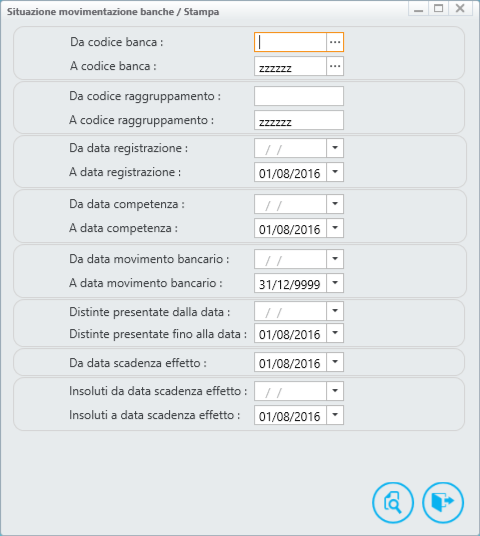Expand Da data registrazione date picker
Viewport: 480px width, 536px height.
335,148
